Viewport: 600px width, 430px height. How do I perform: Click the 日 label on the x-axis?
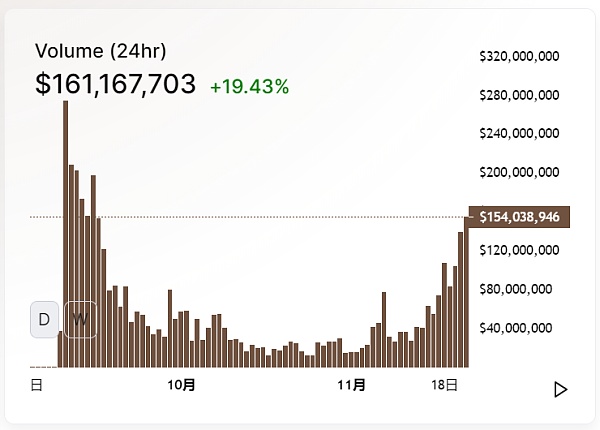(x=37, y=384)
